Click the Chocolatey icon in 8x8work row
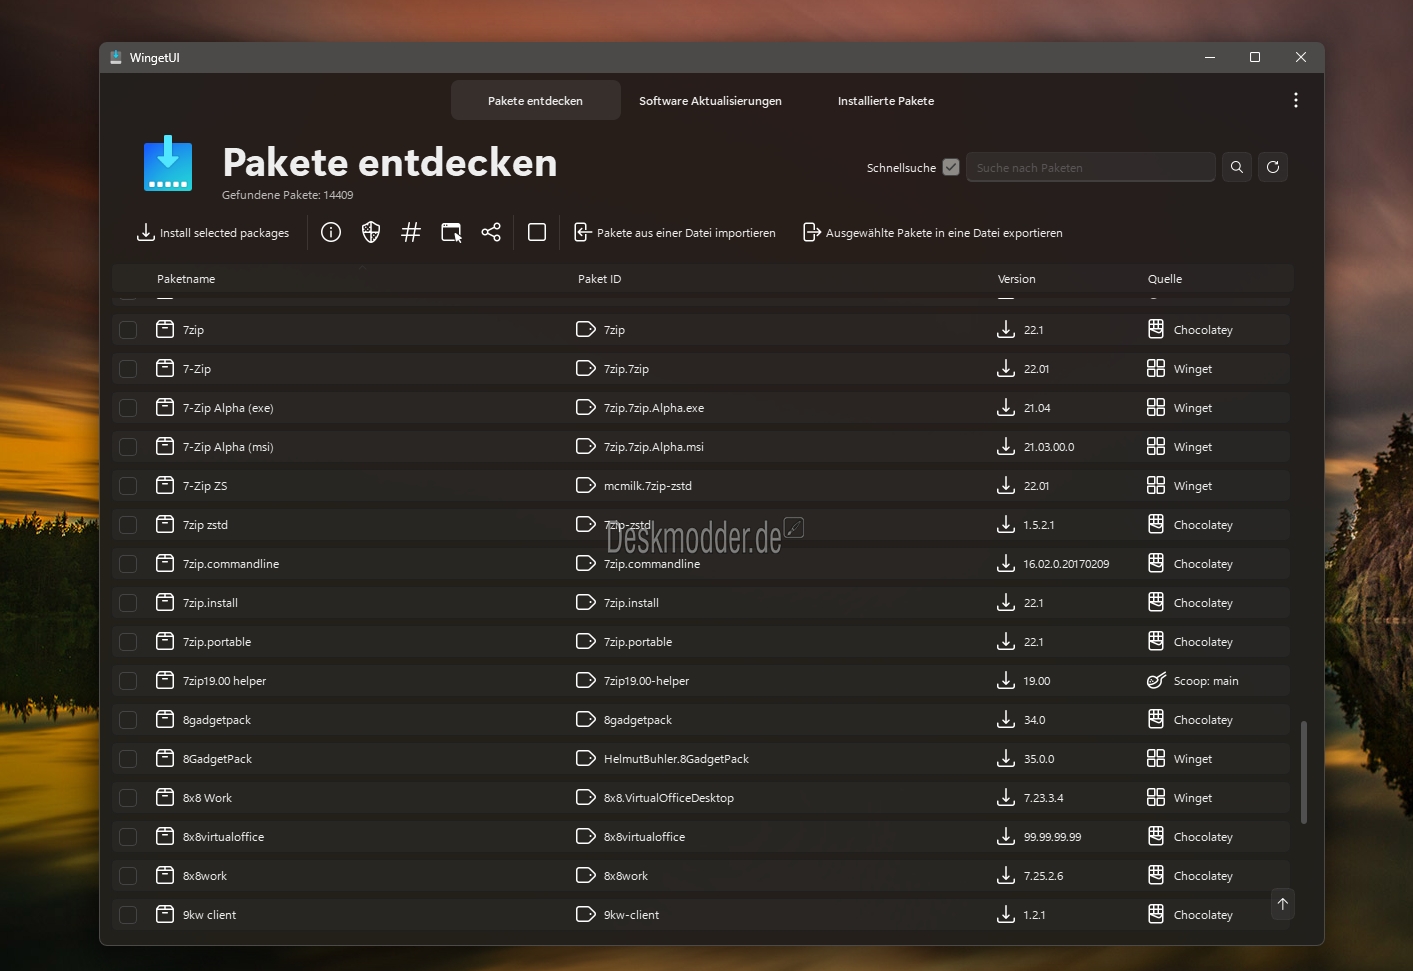Screen dimensions: 1413x971 click(1156, 875)
